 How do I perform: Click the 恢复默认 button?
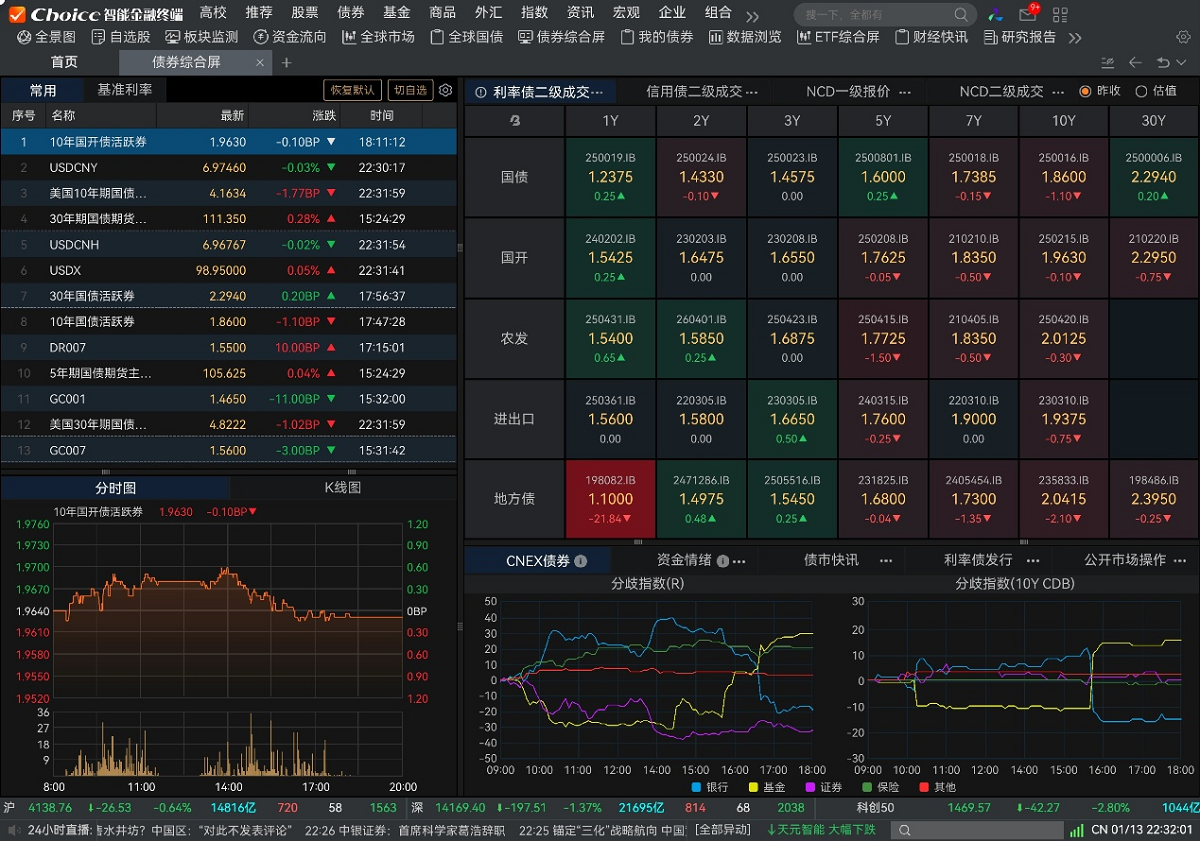tap(352, 89)
